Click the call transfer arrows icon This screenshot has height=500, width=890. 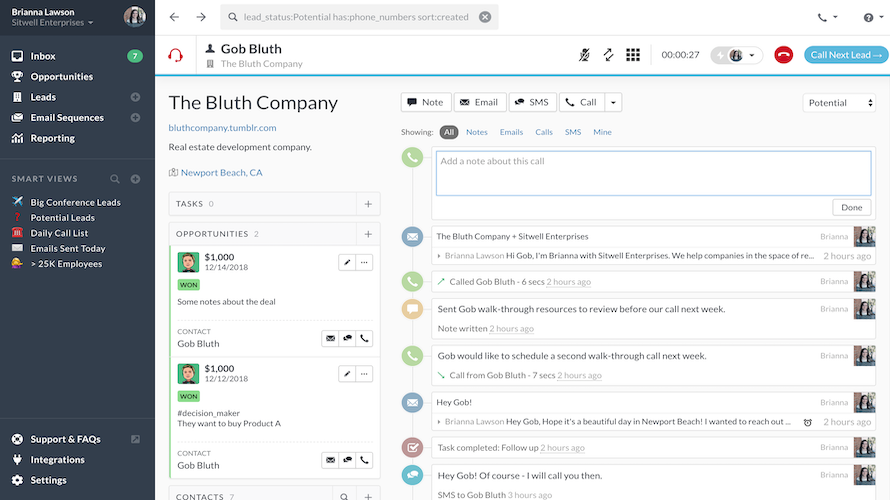pos(608,55)
